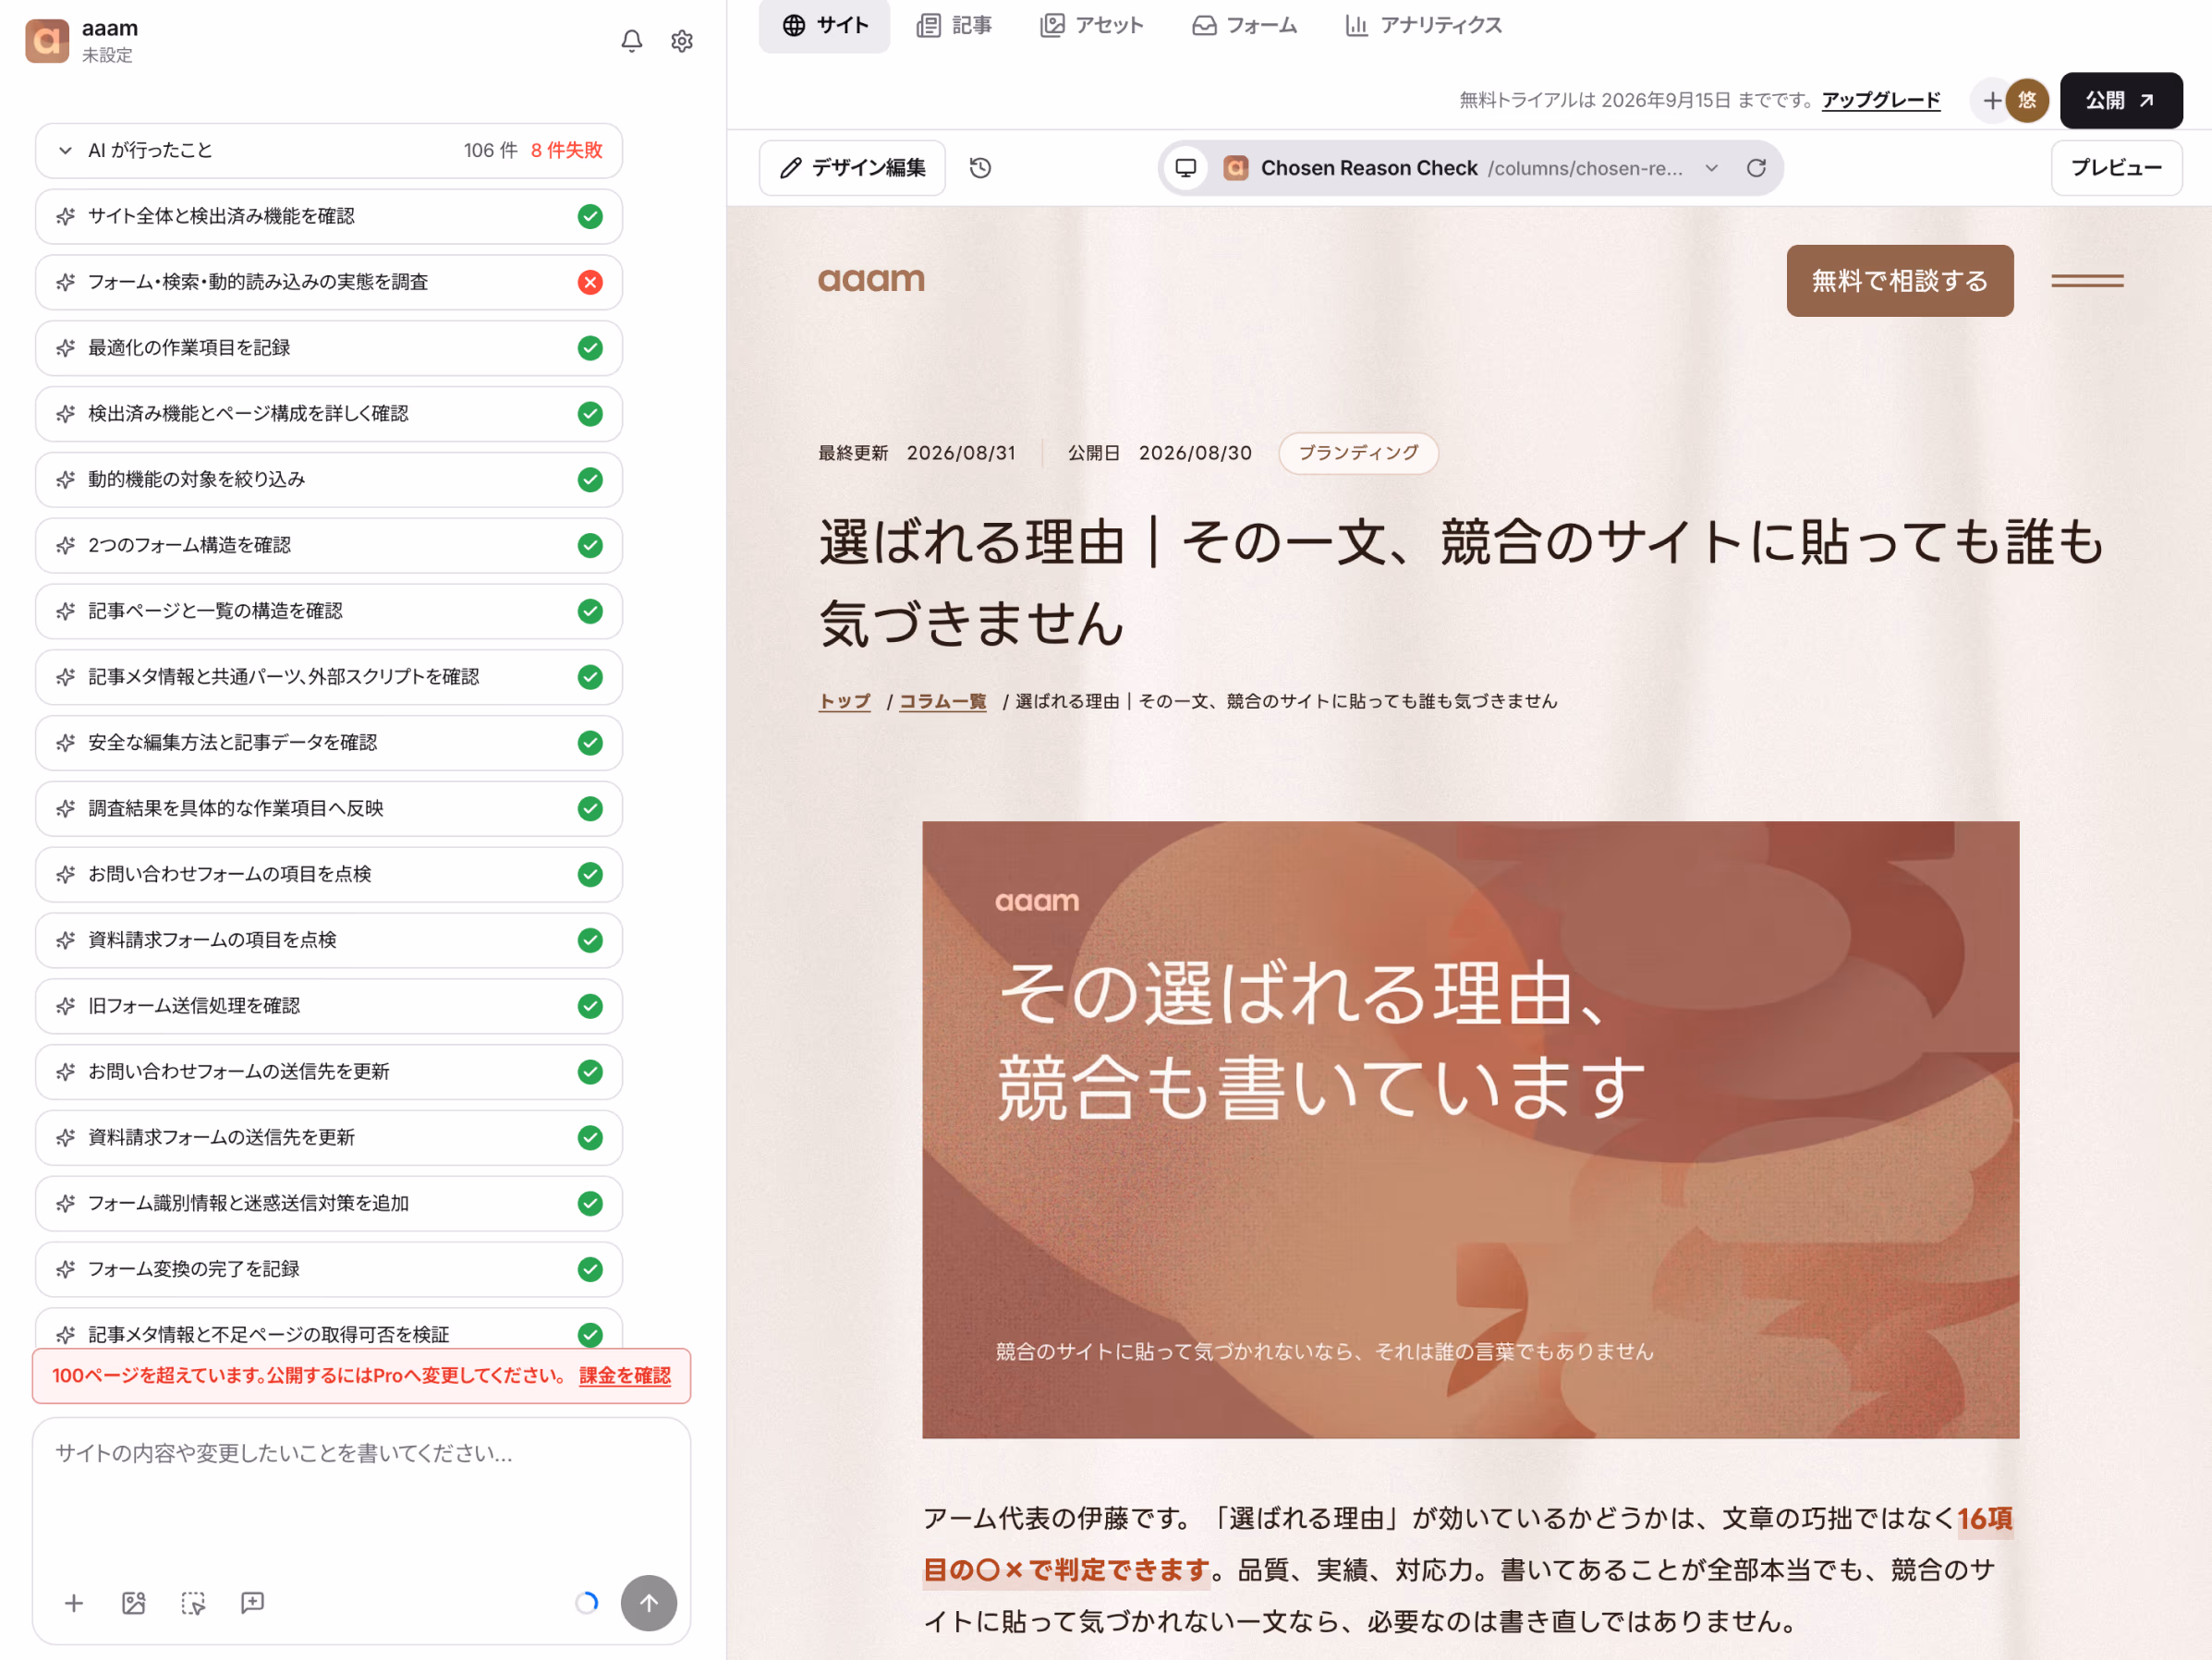Click the version history clock icon
2212x1660 pixels.
(980, 168)
